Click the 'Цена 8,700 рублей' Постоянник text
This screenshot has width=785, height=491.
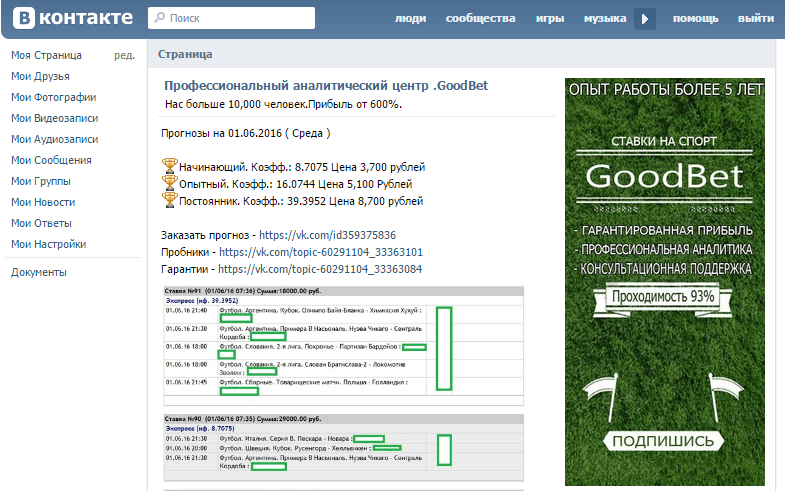376,201
